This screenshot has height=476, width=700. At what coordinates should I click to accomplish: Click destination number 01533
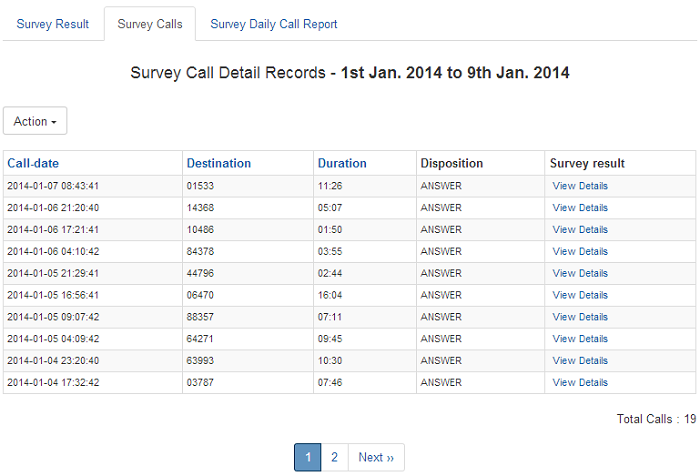click(x=200, y=186)
